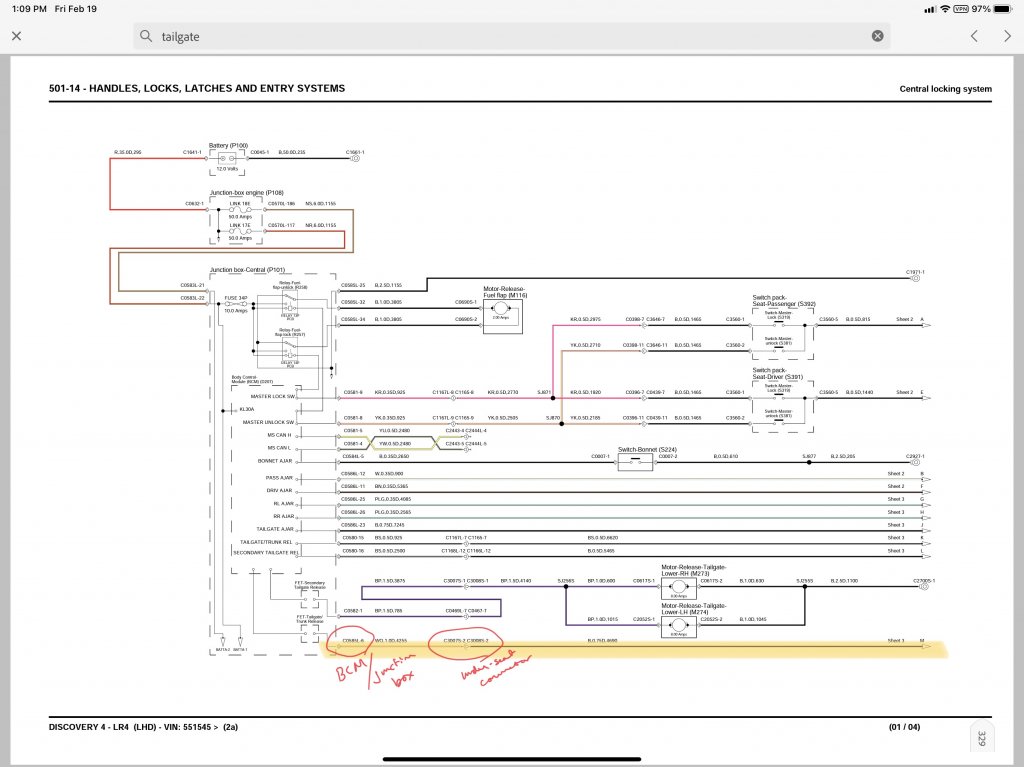Select the "(01 / 04)" sheet number
1024x767 pixels.
point(904,726)
